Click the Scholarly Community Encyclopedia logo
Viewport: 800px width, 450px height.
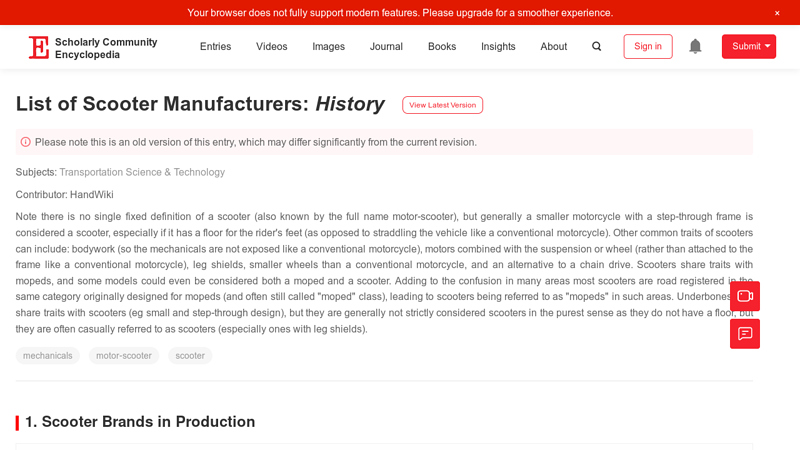[x=92, y=47]
